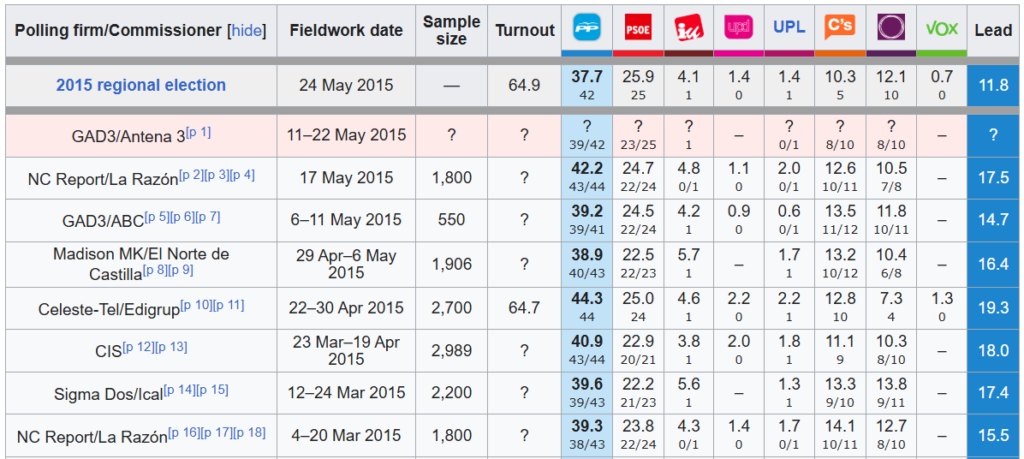The image size is (1024, 459).
Task: Open reference p 15 for Sigma Dos/Ical
Action: click(217, 390)
